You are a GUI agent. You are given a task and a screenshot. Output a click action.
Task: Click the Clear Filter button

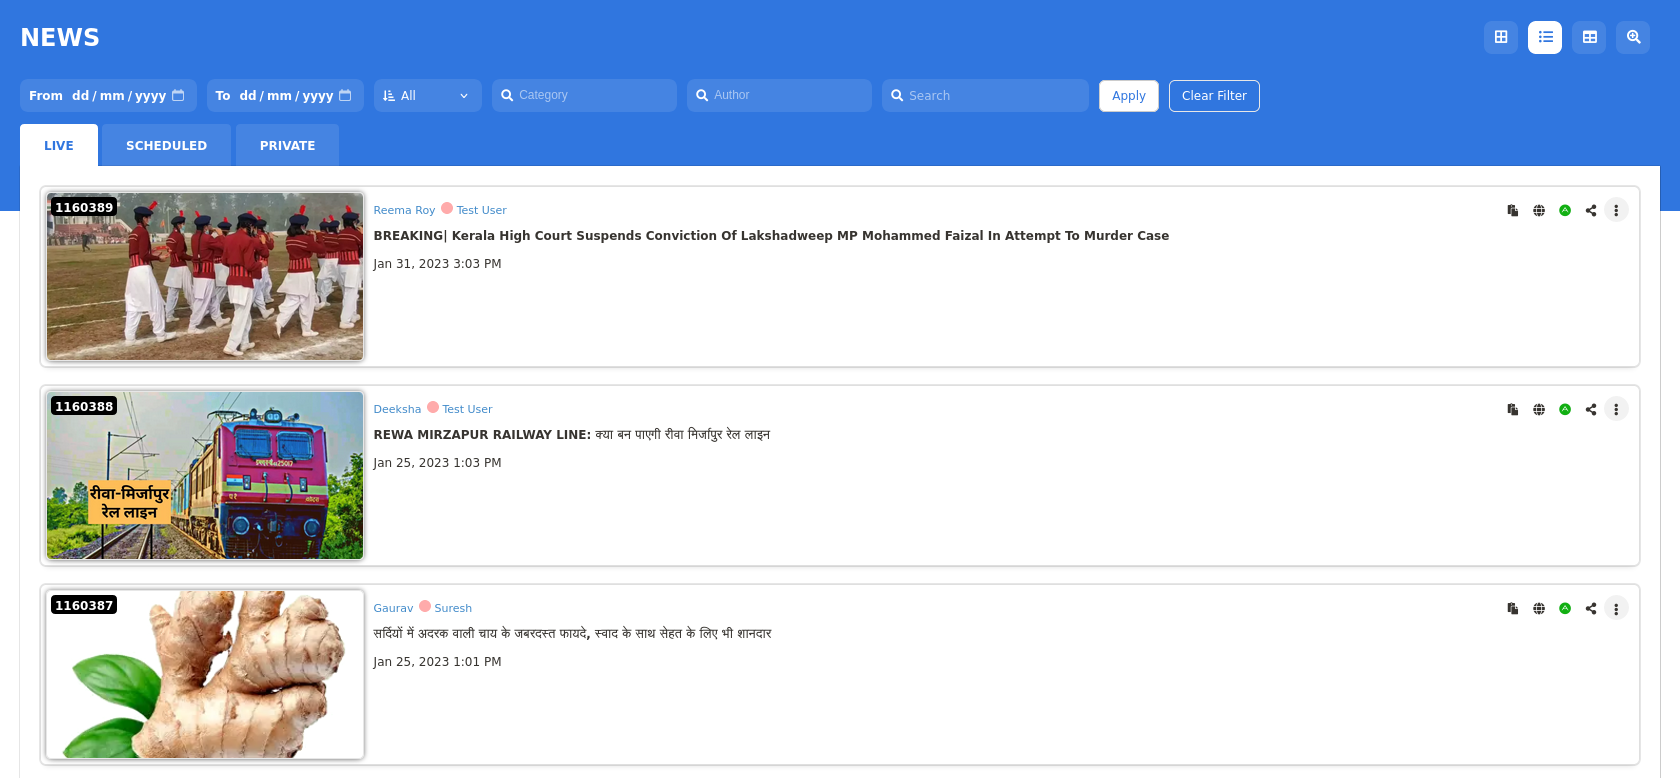point(1213,96)
